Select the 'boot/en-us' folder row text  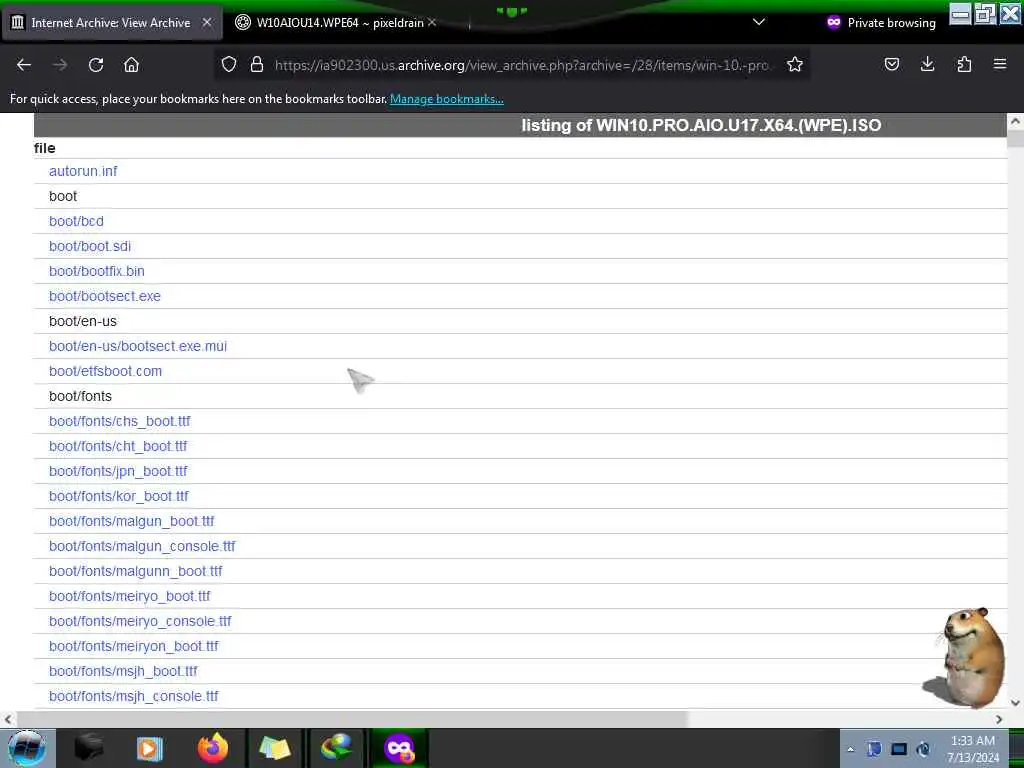[83, 321]
